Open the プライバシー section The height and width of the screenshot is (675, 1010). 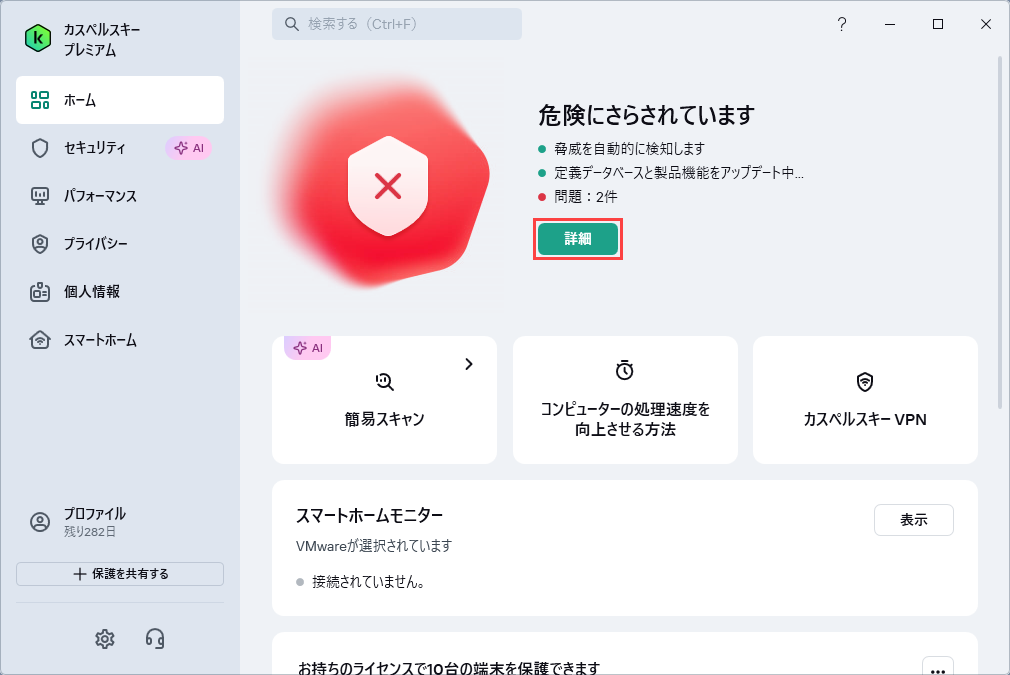pyautogui.click(x=120, y=243)
